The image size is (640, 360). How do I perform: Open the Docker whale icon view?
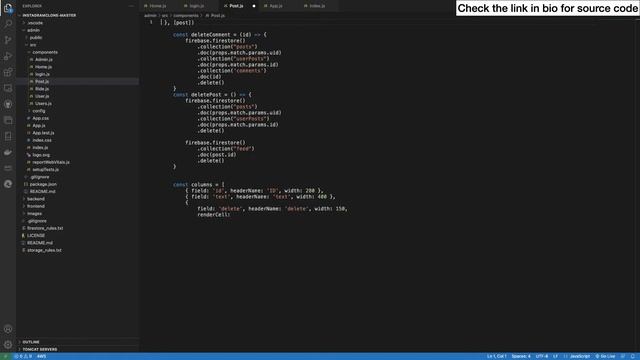(x=8, y=152)
